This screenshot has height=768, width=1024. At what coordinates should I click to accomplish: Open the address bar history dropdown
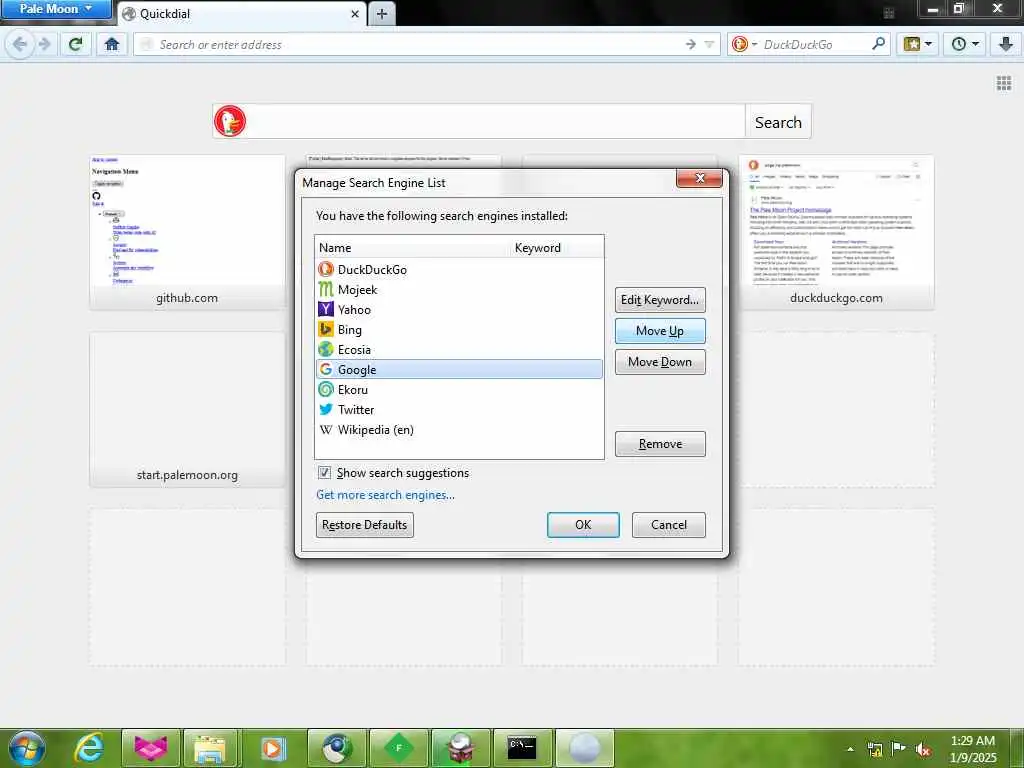click(709, 44)
